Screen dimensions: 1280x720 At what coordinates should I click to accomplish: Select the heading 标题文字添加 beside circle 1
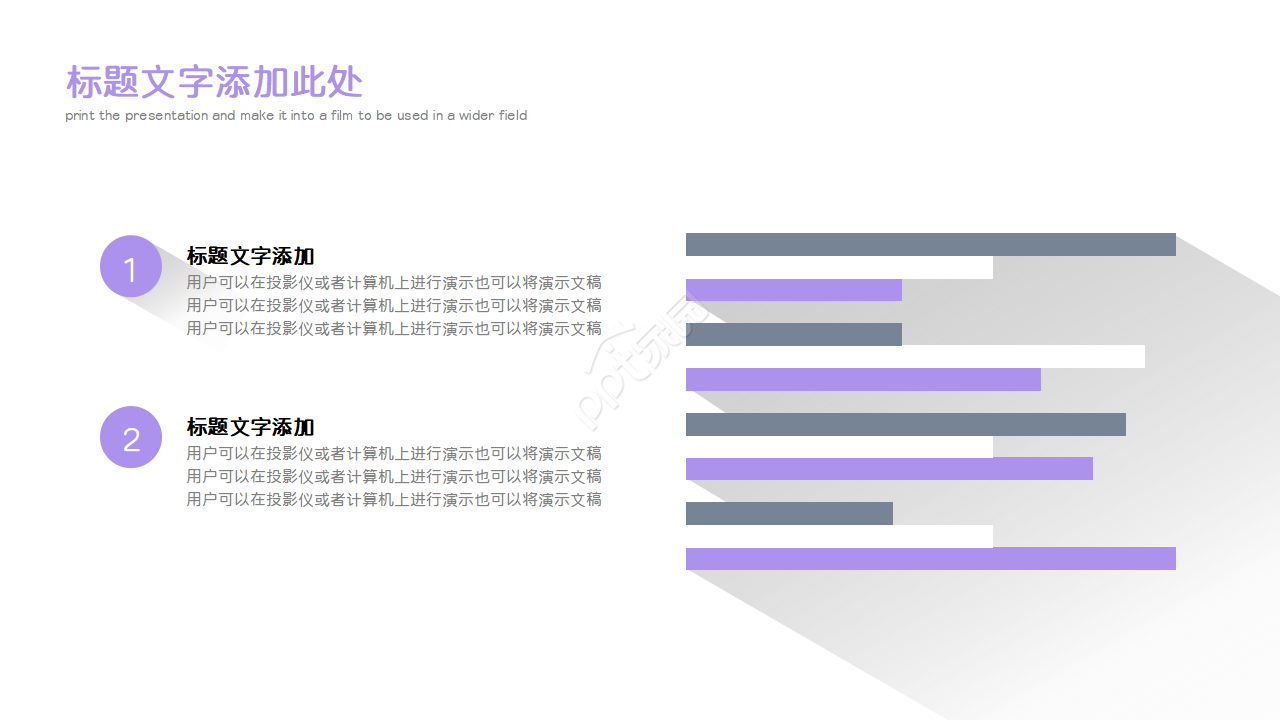click(248, 256)
